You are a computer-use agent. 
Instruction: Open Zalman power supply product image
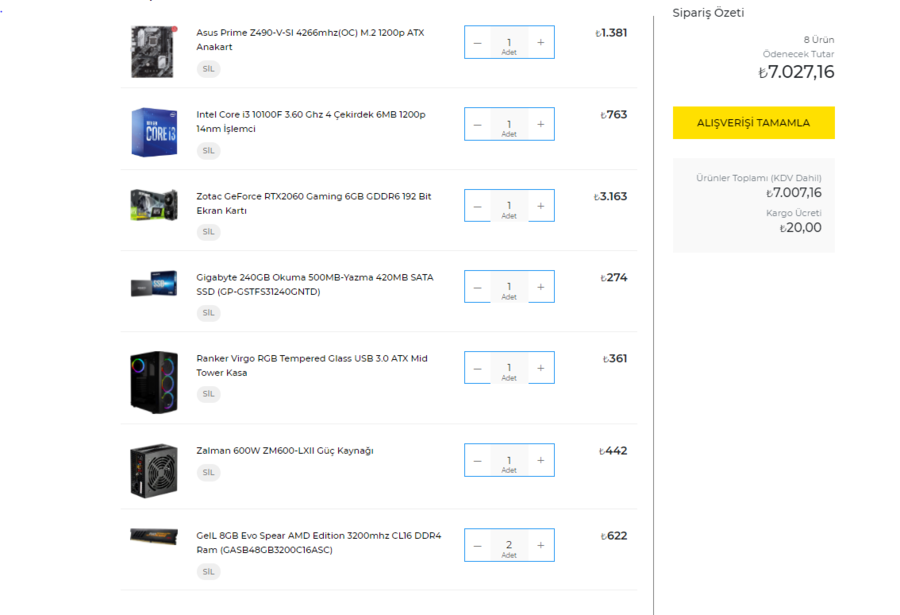pyautogui.click(x=154, y=470)
